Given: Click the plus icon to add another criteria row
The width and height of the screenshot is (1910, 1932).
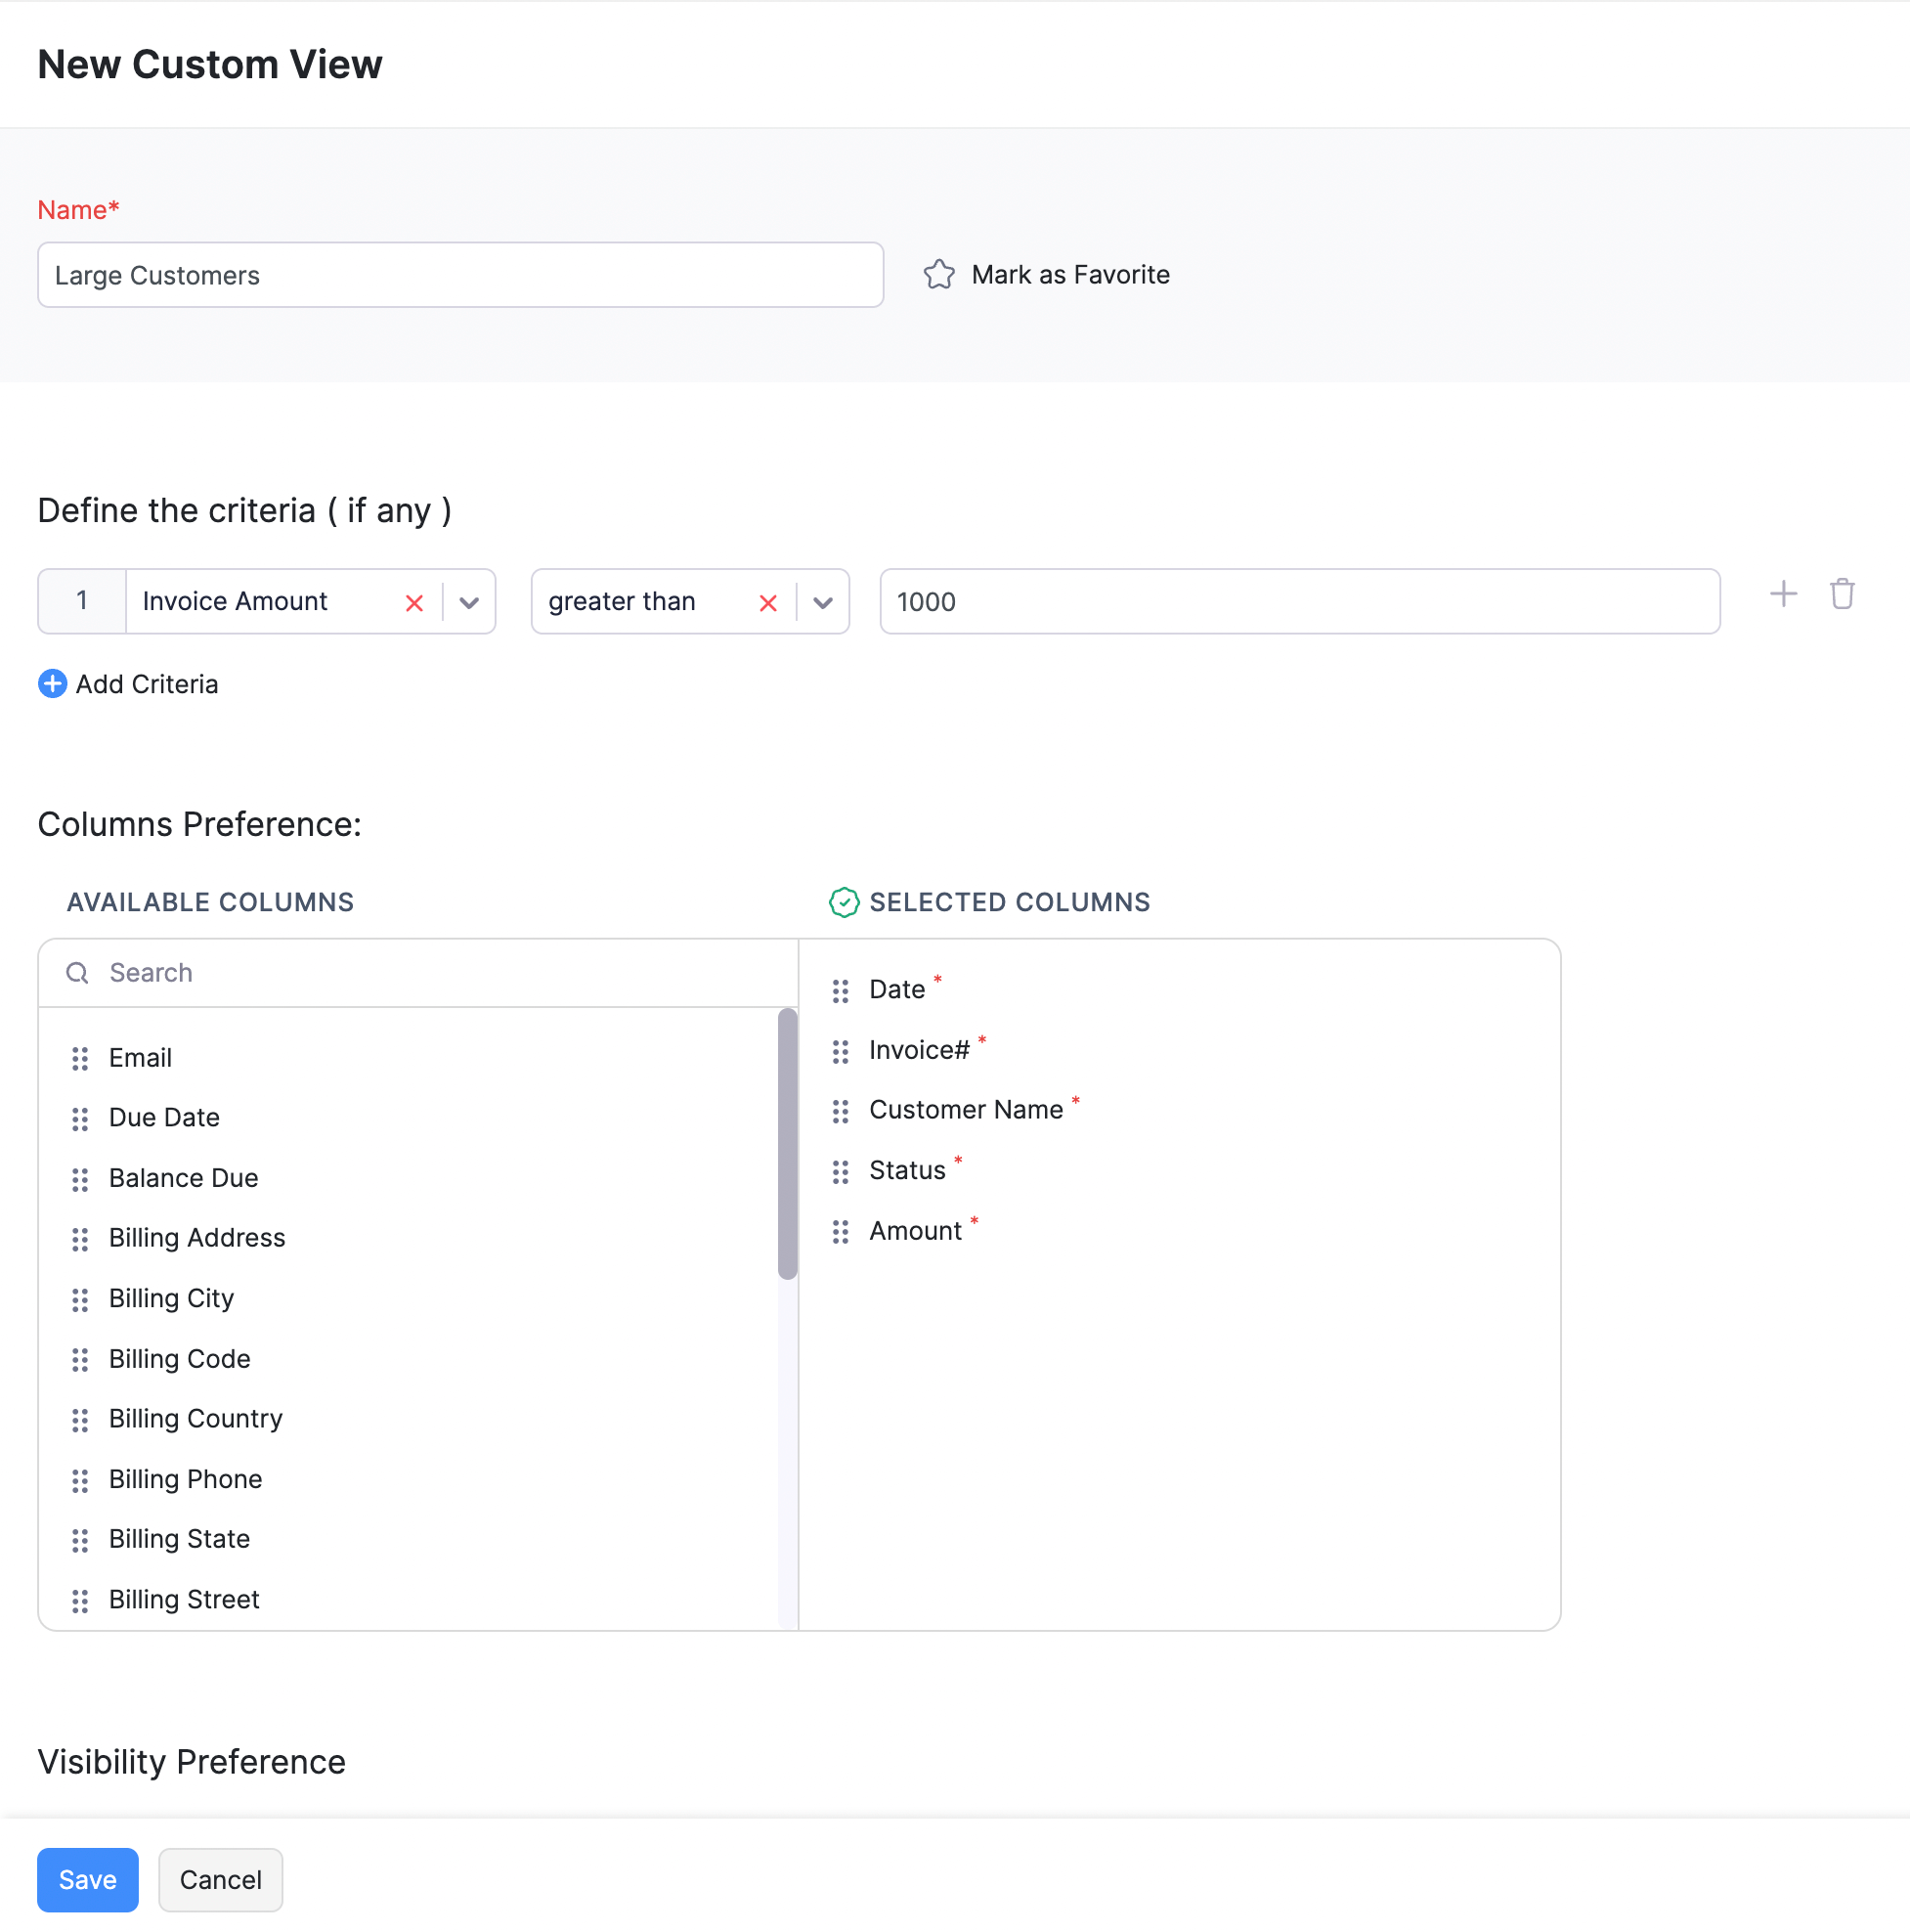Looking at the screenshot, I should click(1782, 594).
